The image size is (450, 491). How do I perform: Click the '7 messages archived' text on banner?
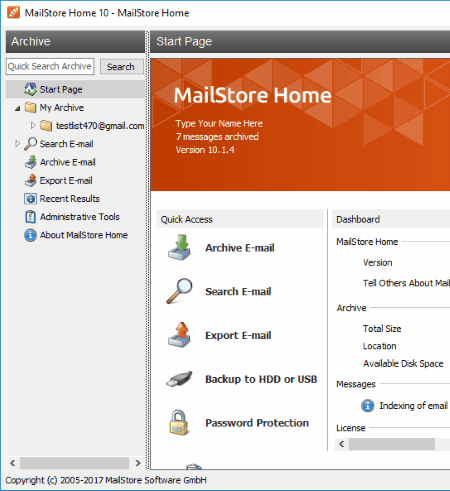point(217,137)
